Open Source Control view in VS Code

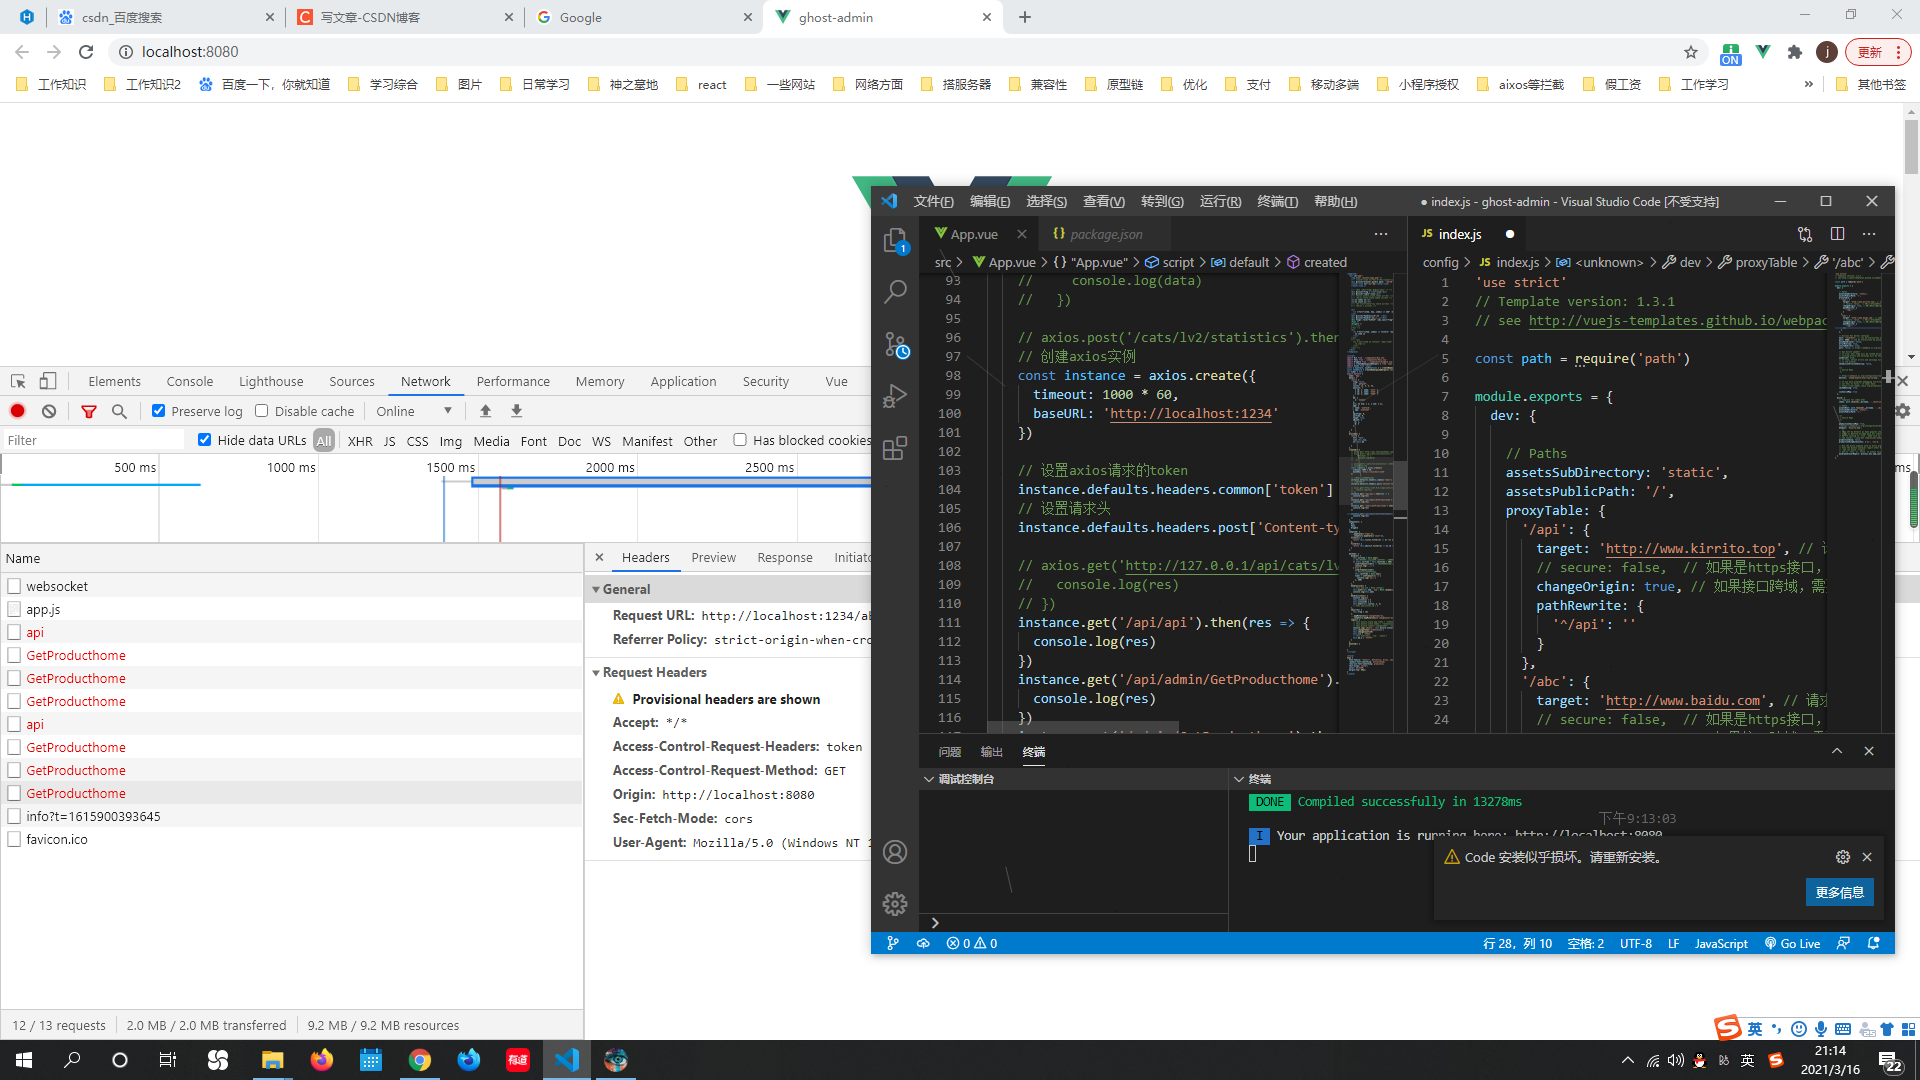pyautogui.click(x=894, y=345)
